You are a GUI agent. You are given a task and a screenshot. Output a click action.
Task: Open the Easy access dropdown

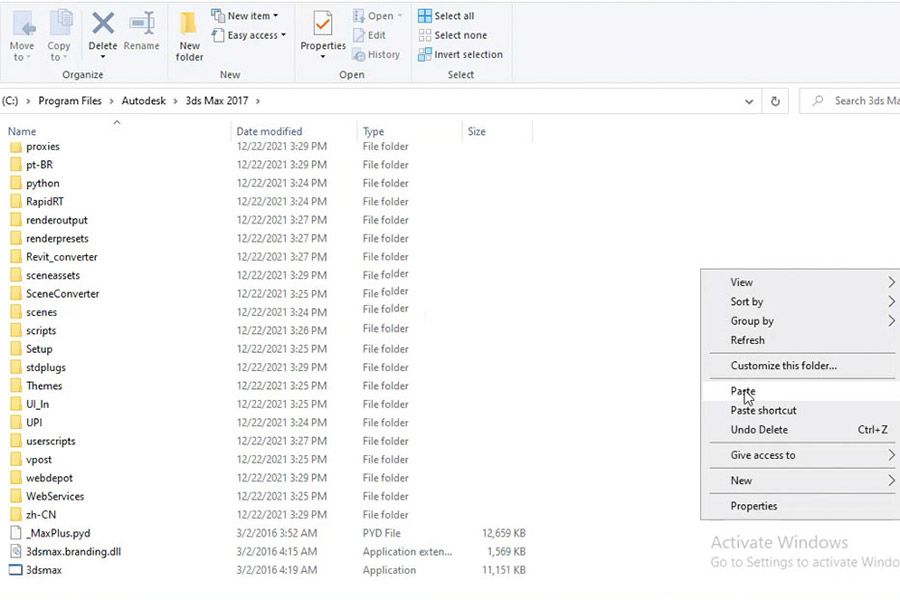249,35
